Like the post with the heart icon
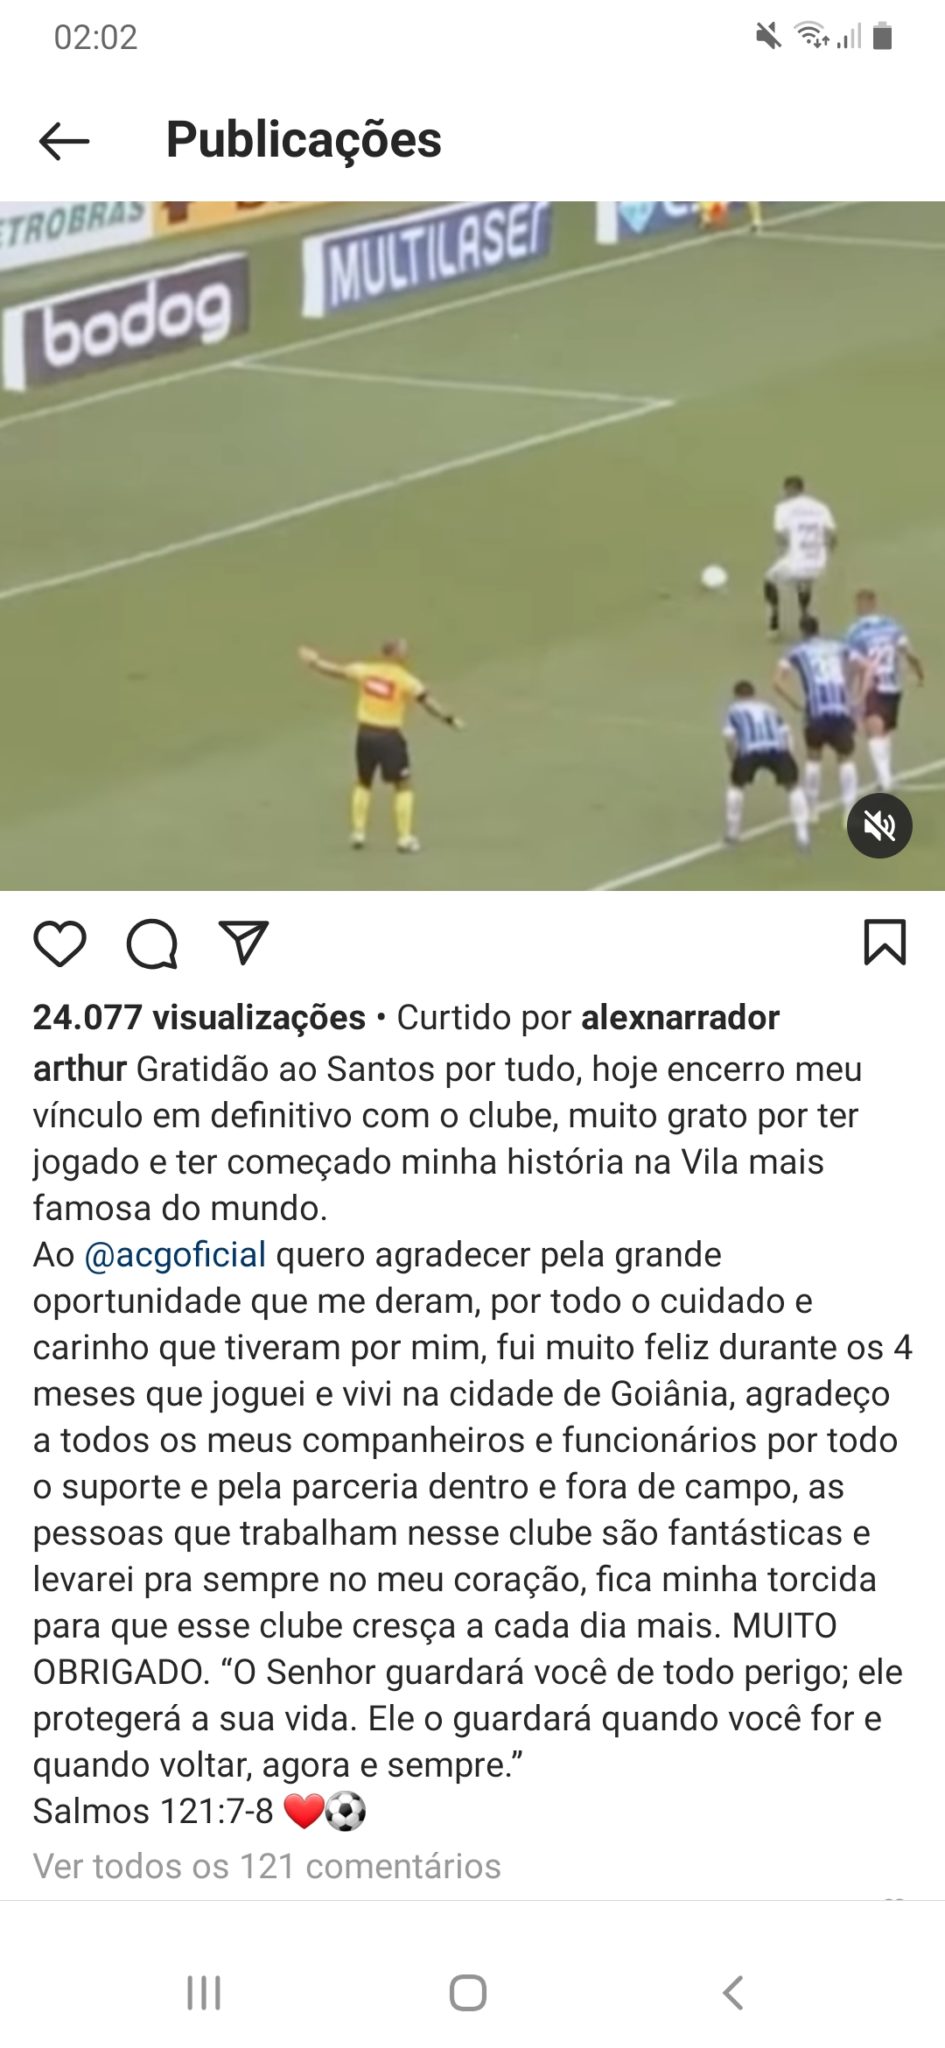 (60, 943)
